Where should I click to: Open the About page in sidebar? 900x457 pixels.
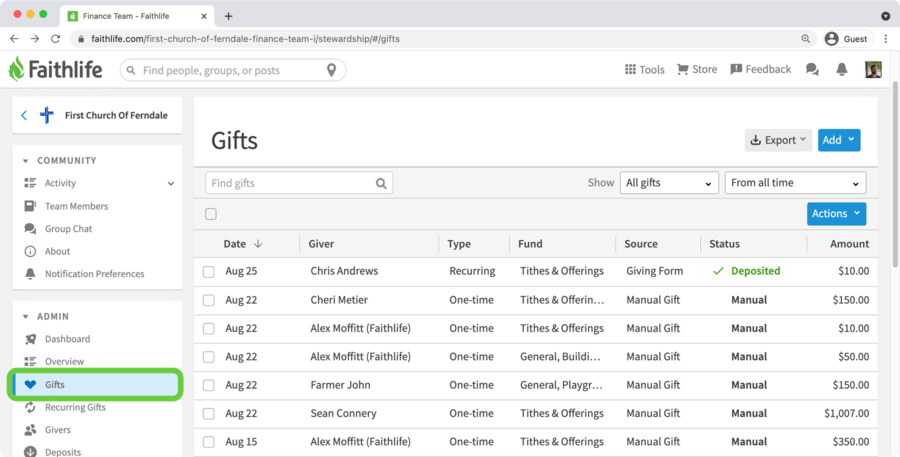point(57,251)
